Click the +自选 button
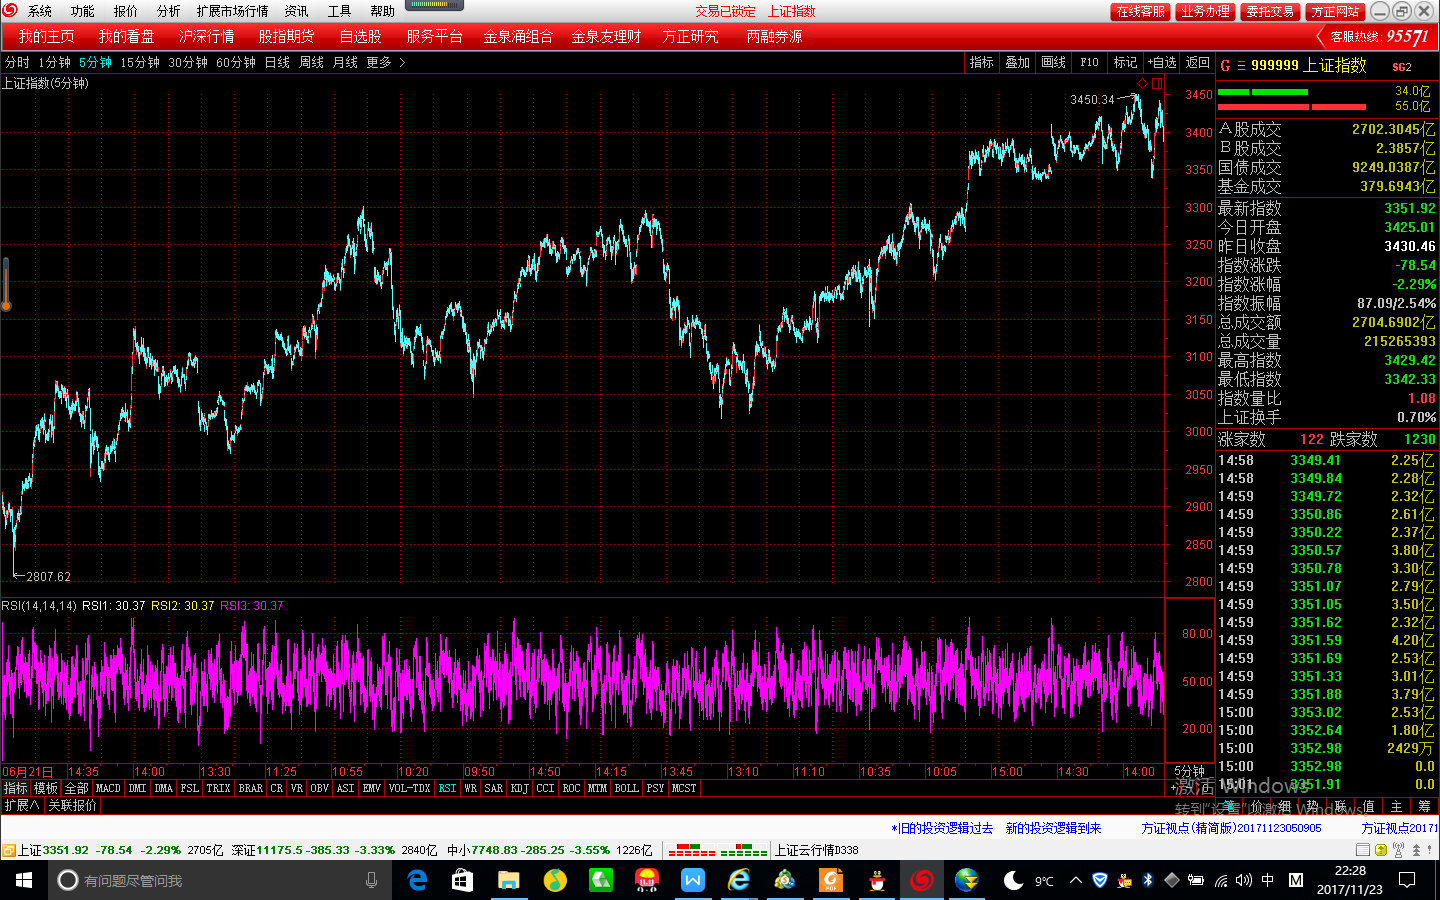The image size is (1440, 900). pyautogui.click(x=1162, y=62)
